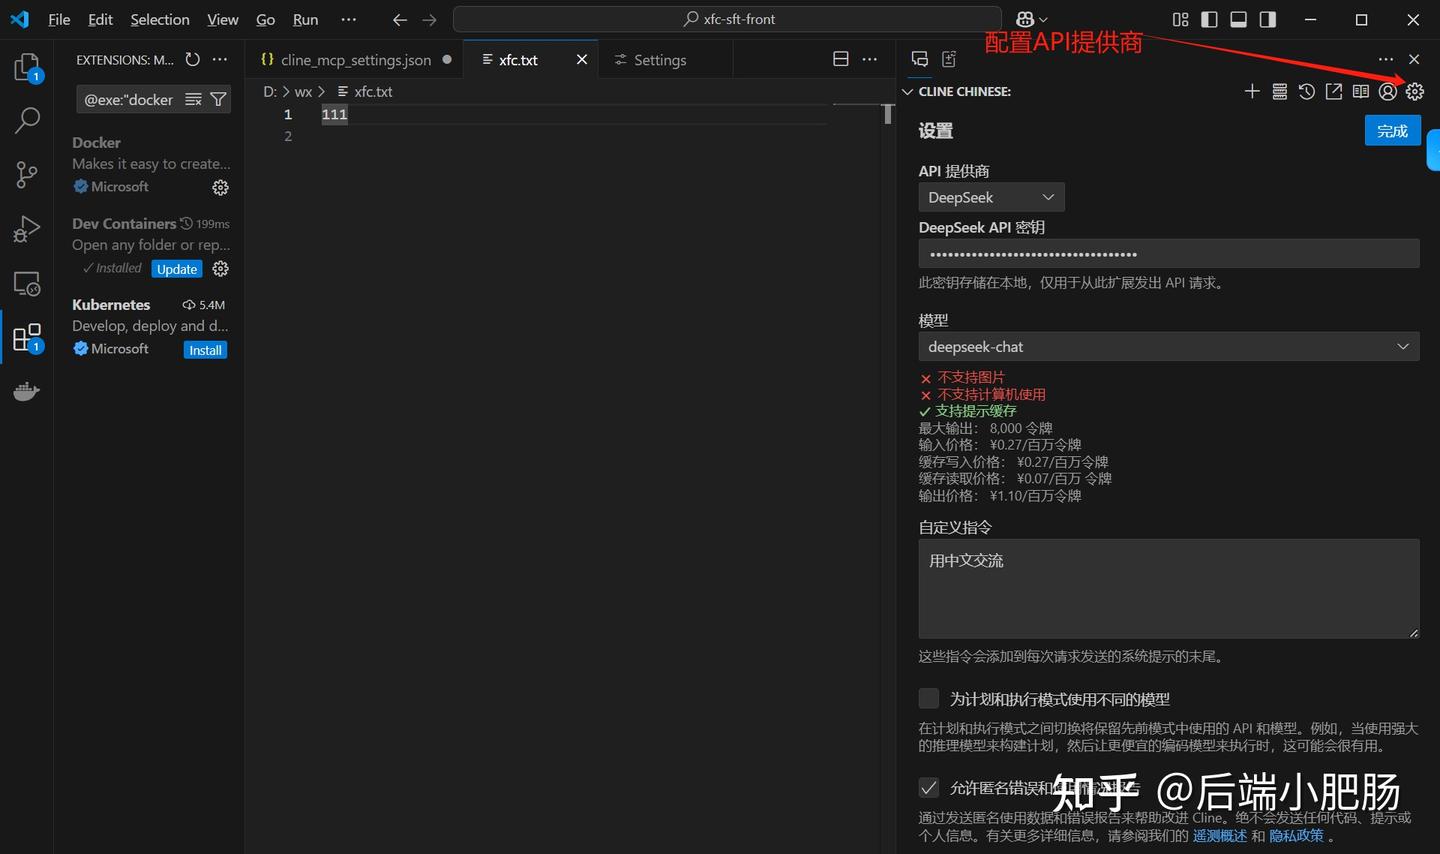The height and width of the screenshot is (854, 1440).
Task: Open View menu
Action: point(223,19)
